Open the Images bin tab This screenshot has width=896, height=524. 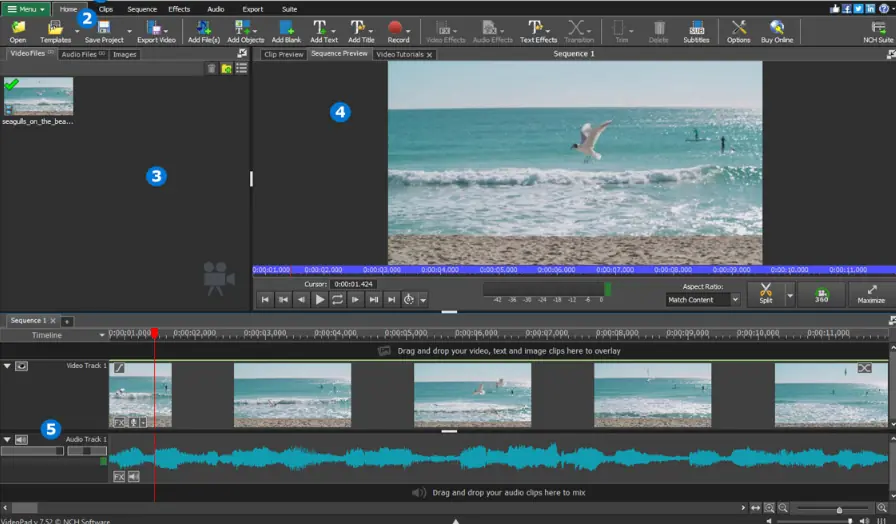tap(125, 54)
